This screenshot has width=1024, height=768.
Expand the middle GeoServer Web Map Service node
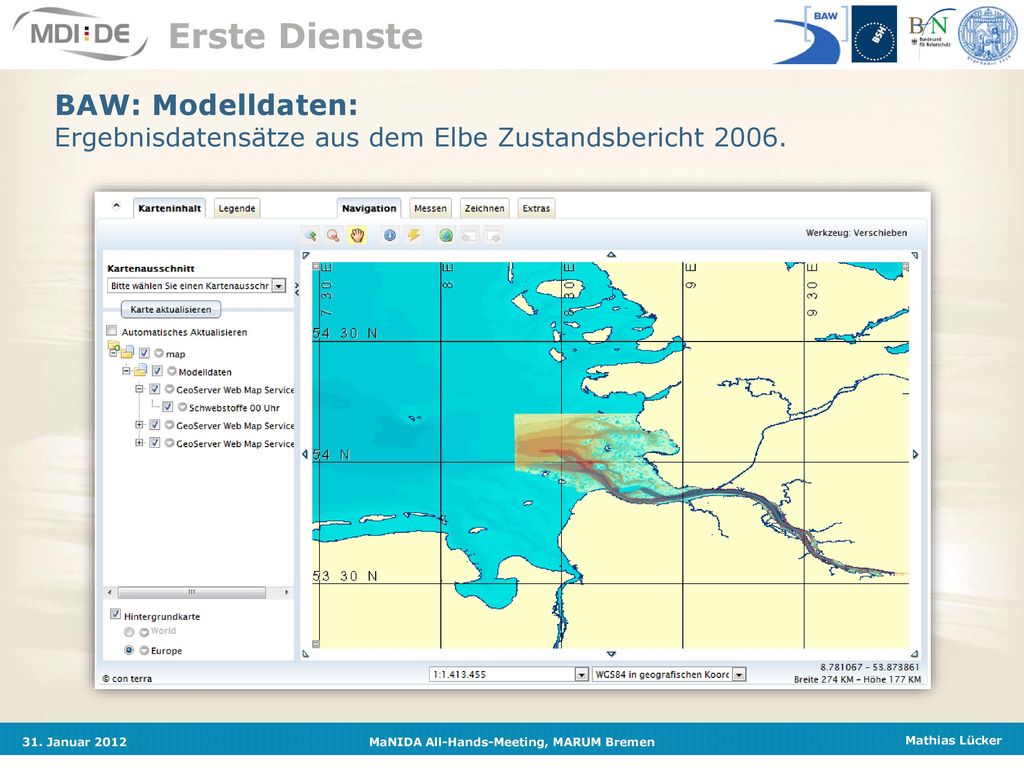[x=139, y=425]
